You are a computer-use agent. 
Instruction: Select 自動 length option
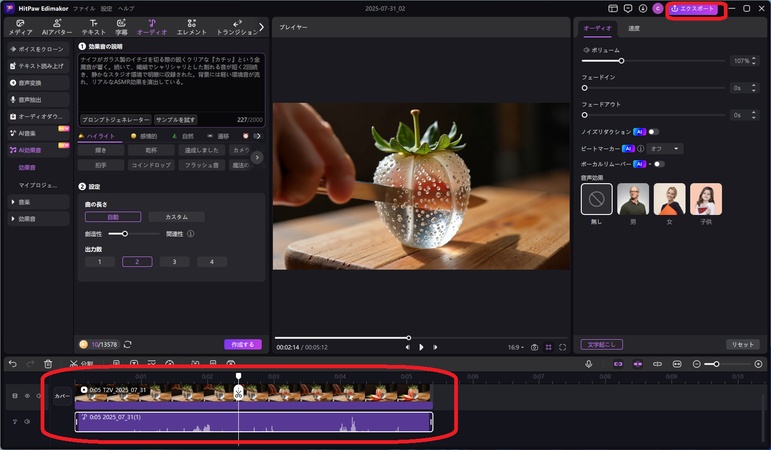[113, 217]
